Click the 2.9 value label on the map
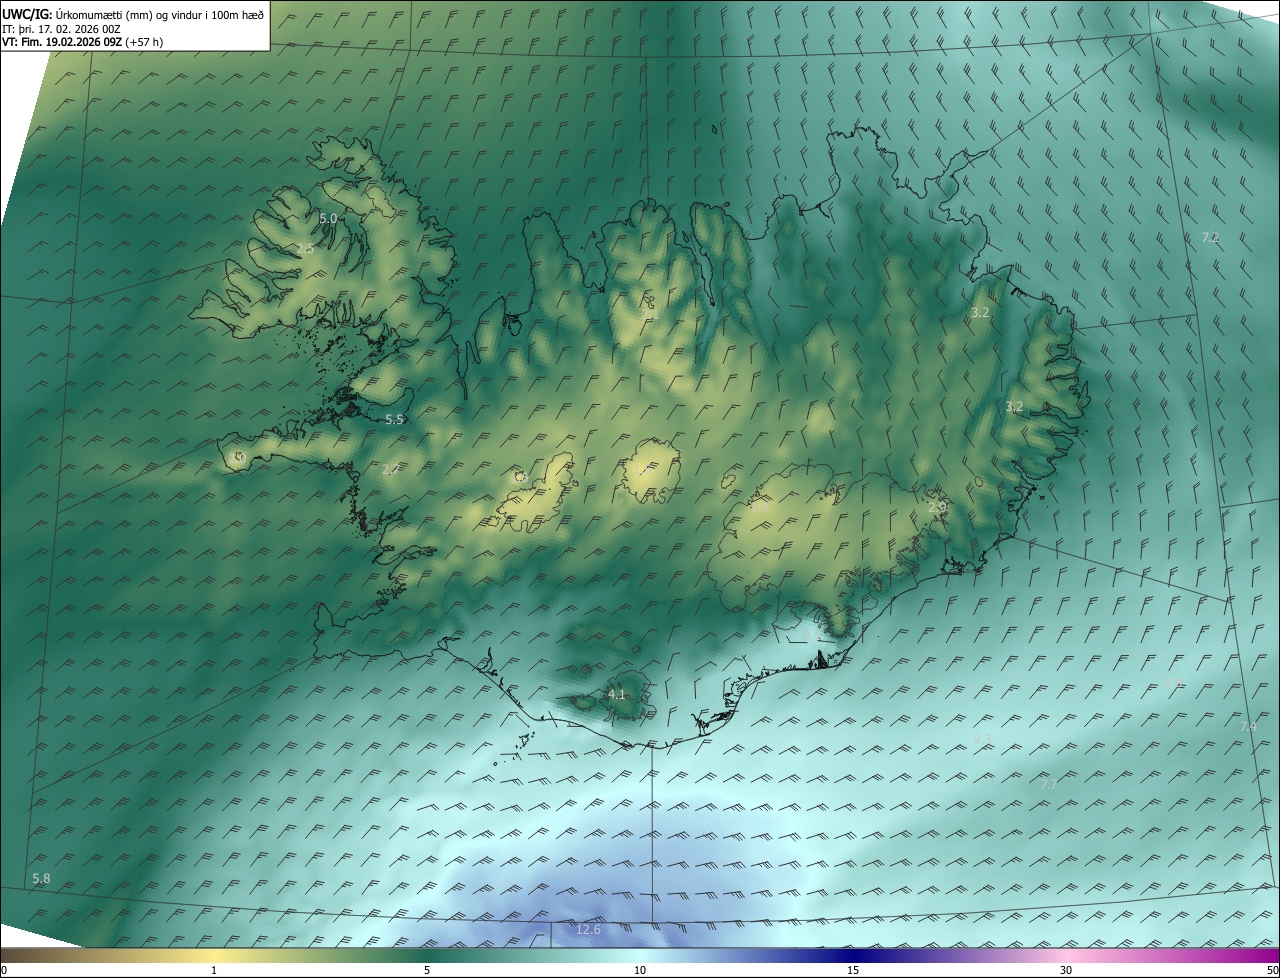 pyautogui.click(x=937, y=508)
